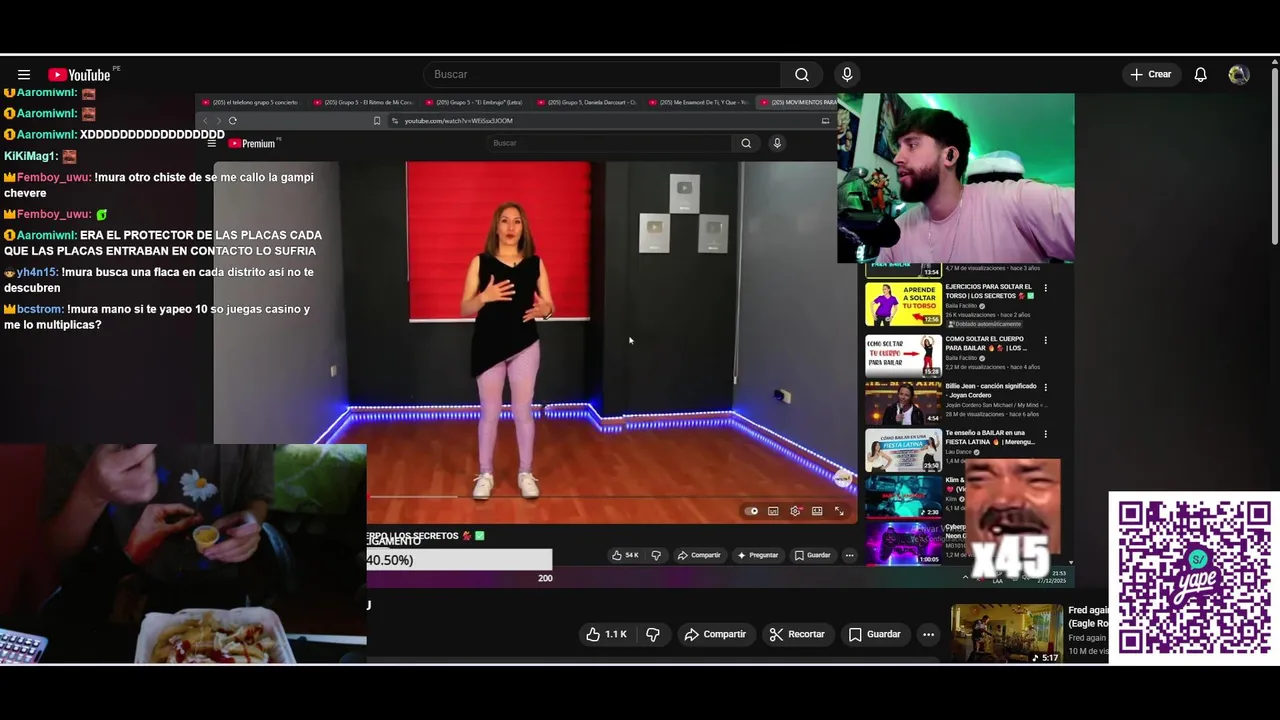Select the 'MOVIMIENTOS PARA' browser tab
Screen dimensions: 1280x720
click(x=797, y=102)
